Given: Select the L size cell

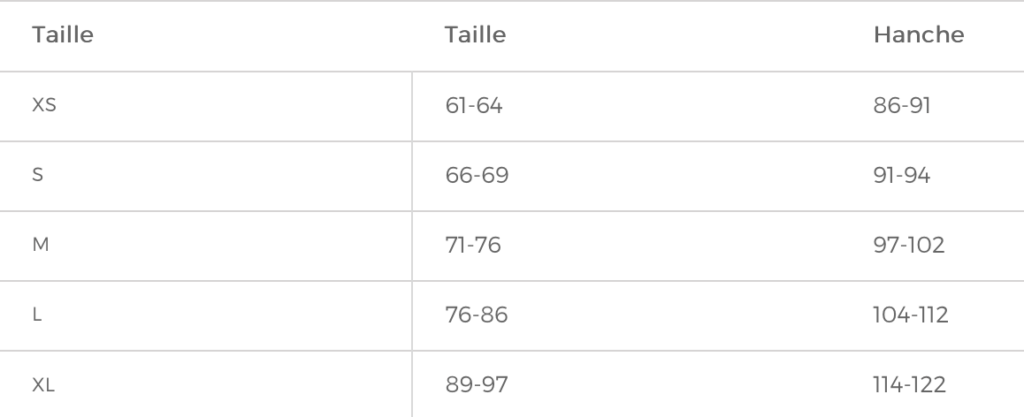Looking at the screenshot, I should pyautogui.click(x=37, y=315).
